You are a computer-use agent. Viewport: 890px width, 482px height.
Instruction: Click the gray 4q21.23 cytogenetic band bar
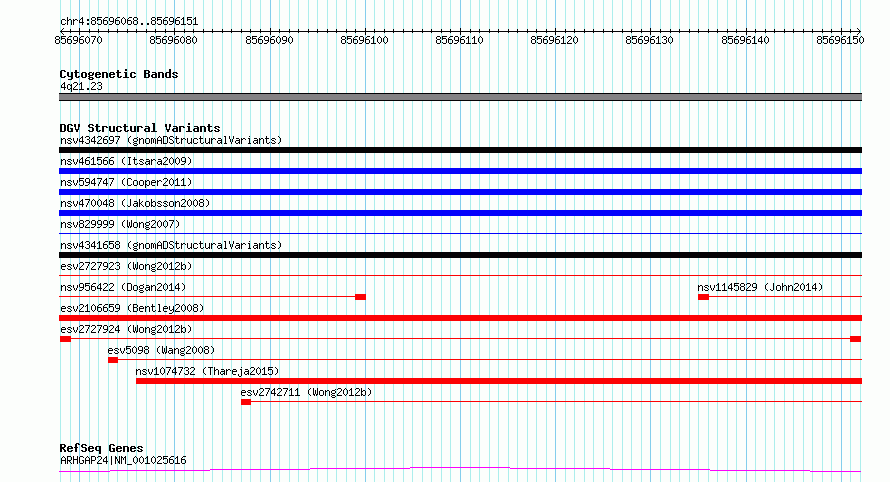[460, 97]
